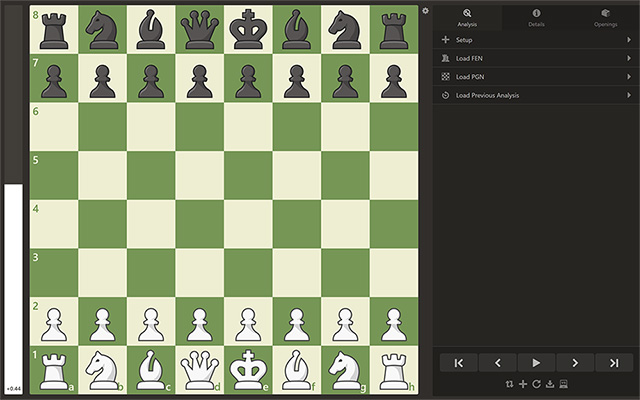Click the empty c6 square
The height and width of the screenshot is (400, 640).
pyautogui.click(x=151, y=127)
